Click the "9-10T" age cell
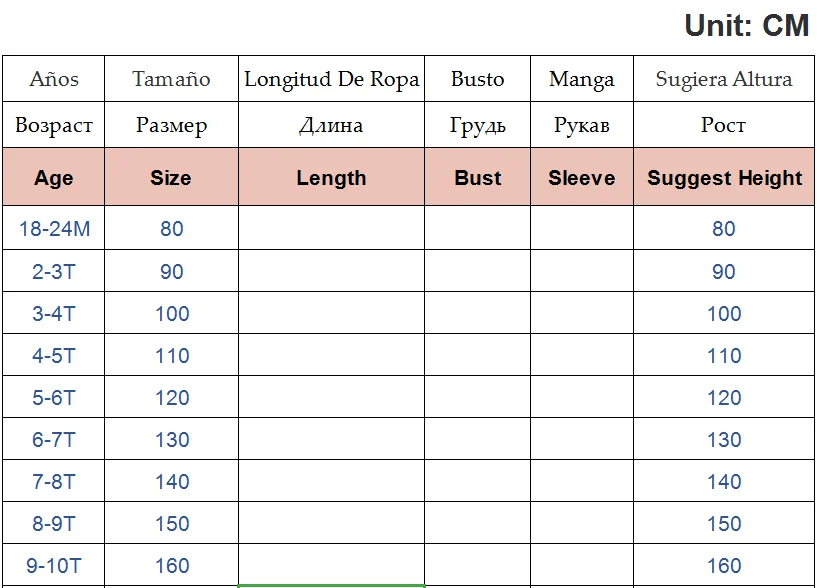Viewport: 817px width, 588px height. pos(54,566)
